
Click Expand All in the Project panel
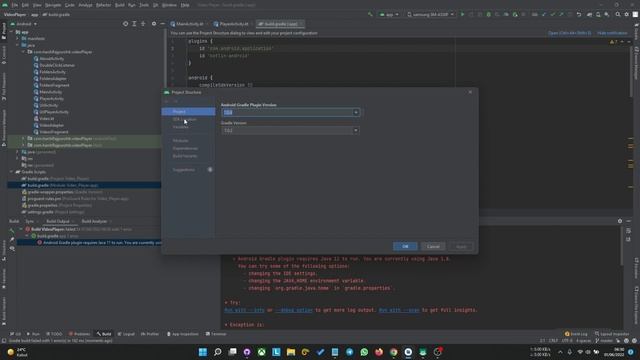[x=134, y=24]
